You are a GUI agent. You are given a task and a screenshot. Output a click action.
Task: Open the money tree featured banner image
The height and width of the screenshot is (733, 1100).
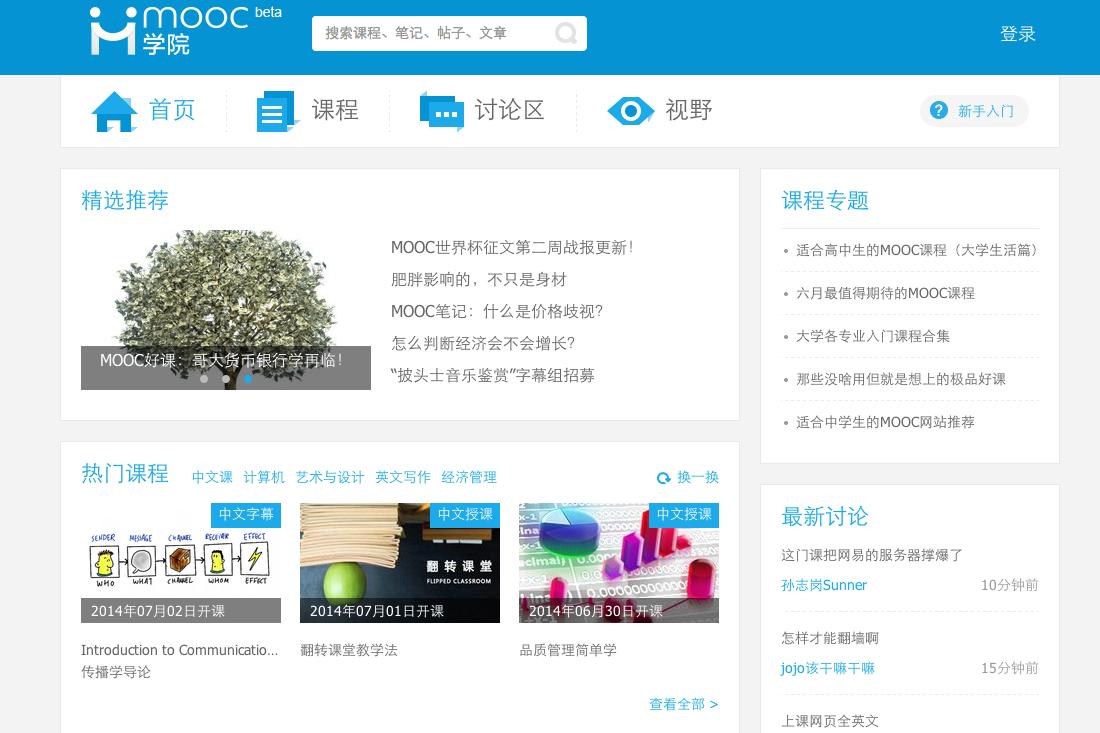coord(226,309)
